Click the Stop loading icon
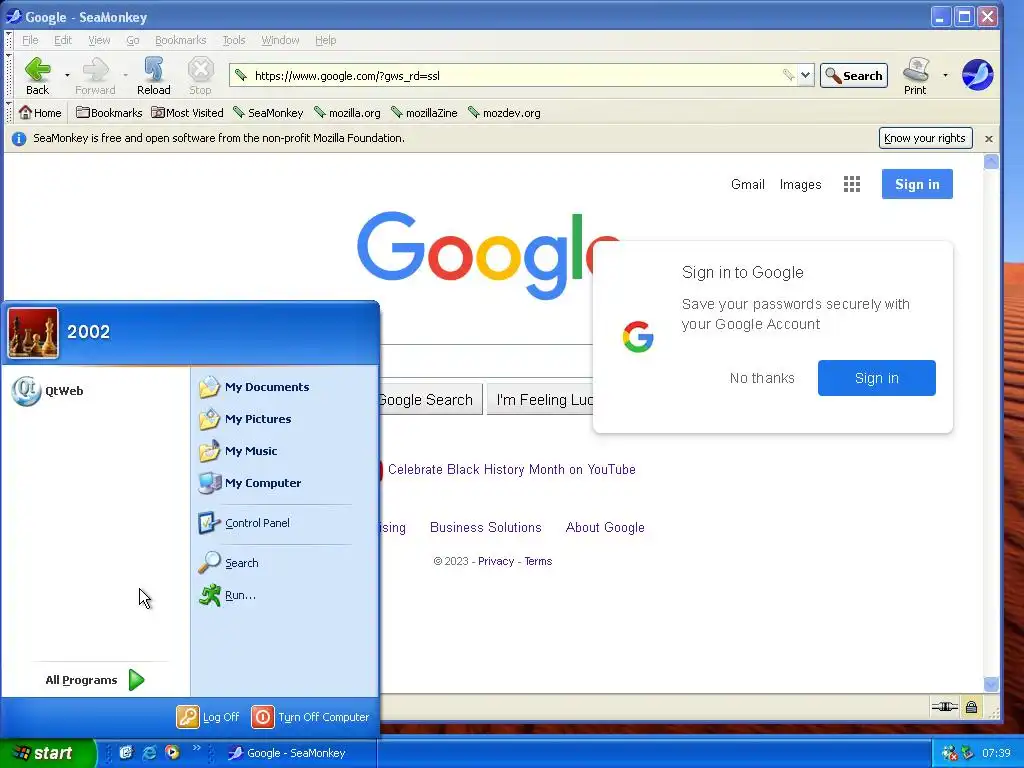The image size is (1024, 768). pyautogui.click(x=200, y=69)
